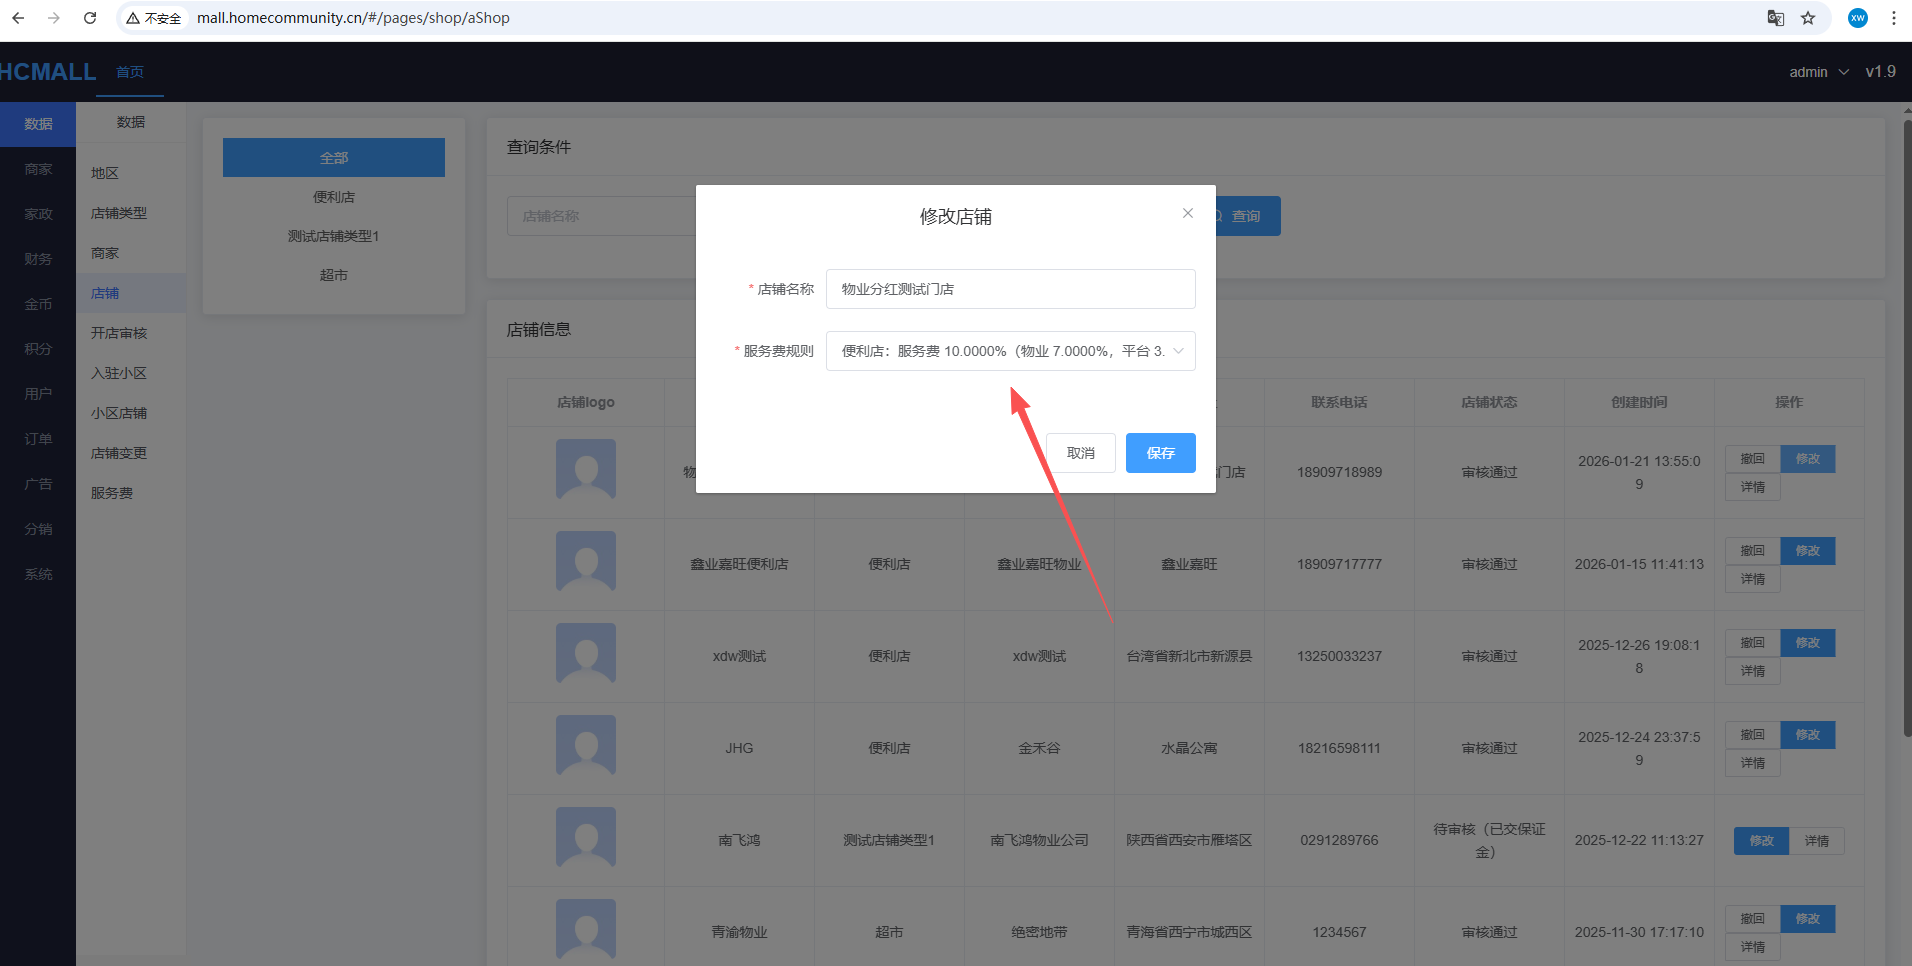Select 财务 in the left sidebar
The width and height of the screenshot is (1912, 966).
pos(38,259)
